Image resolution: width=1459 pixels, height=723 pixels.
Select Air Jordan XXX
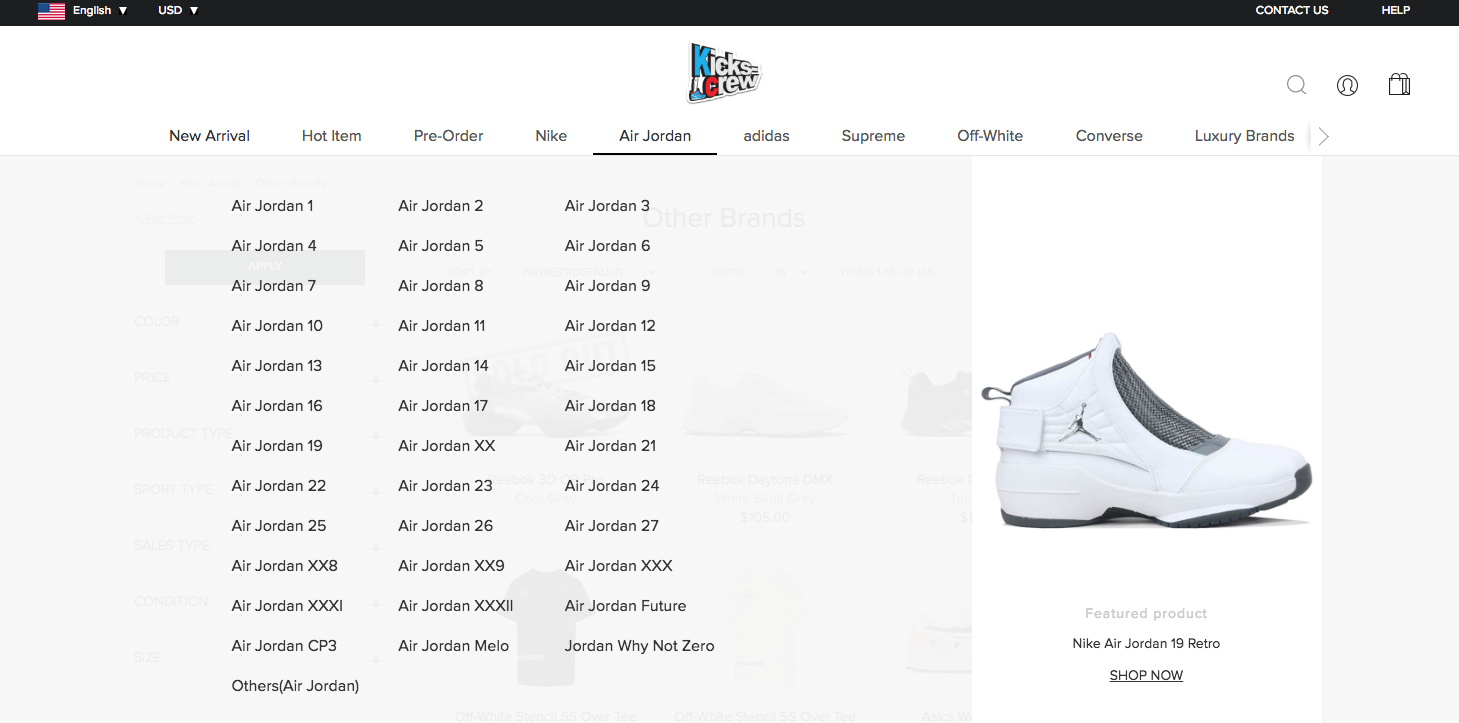(618, 566)
